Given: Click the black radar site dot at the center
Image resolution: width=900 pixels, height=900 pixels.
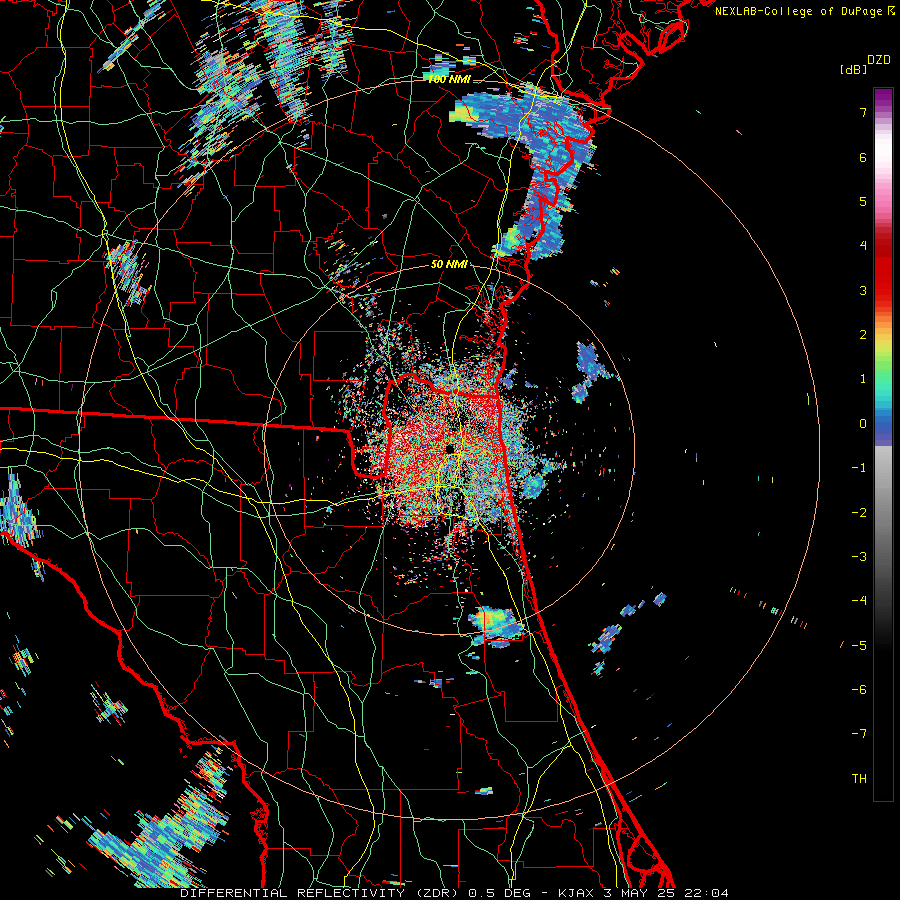Looking at the screenshot, I should (449, 448).
